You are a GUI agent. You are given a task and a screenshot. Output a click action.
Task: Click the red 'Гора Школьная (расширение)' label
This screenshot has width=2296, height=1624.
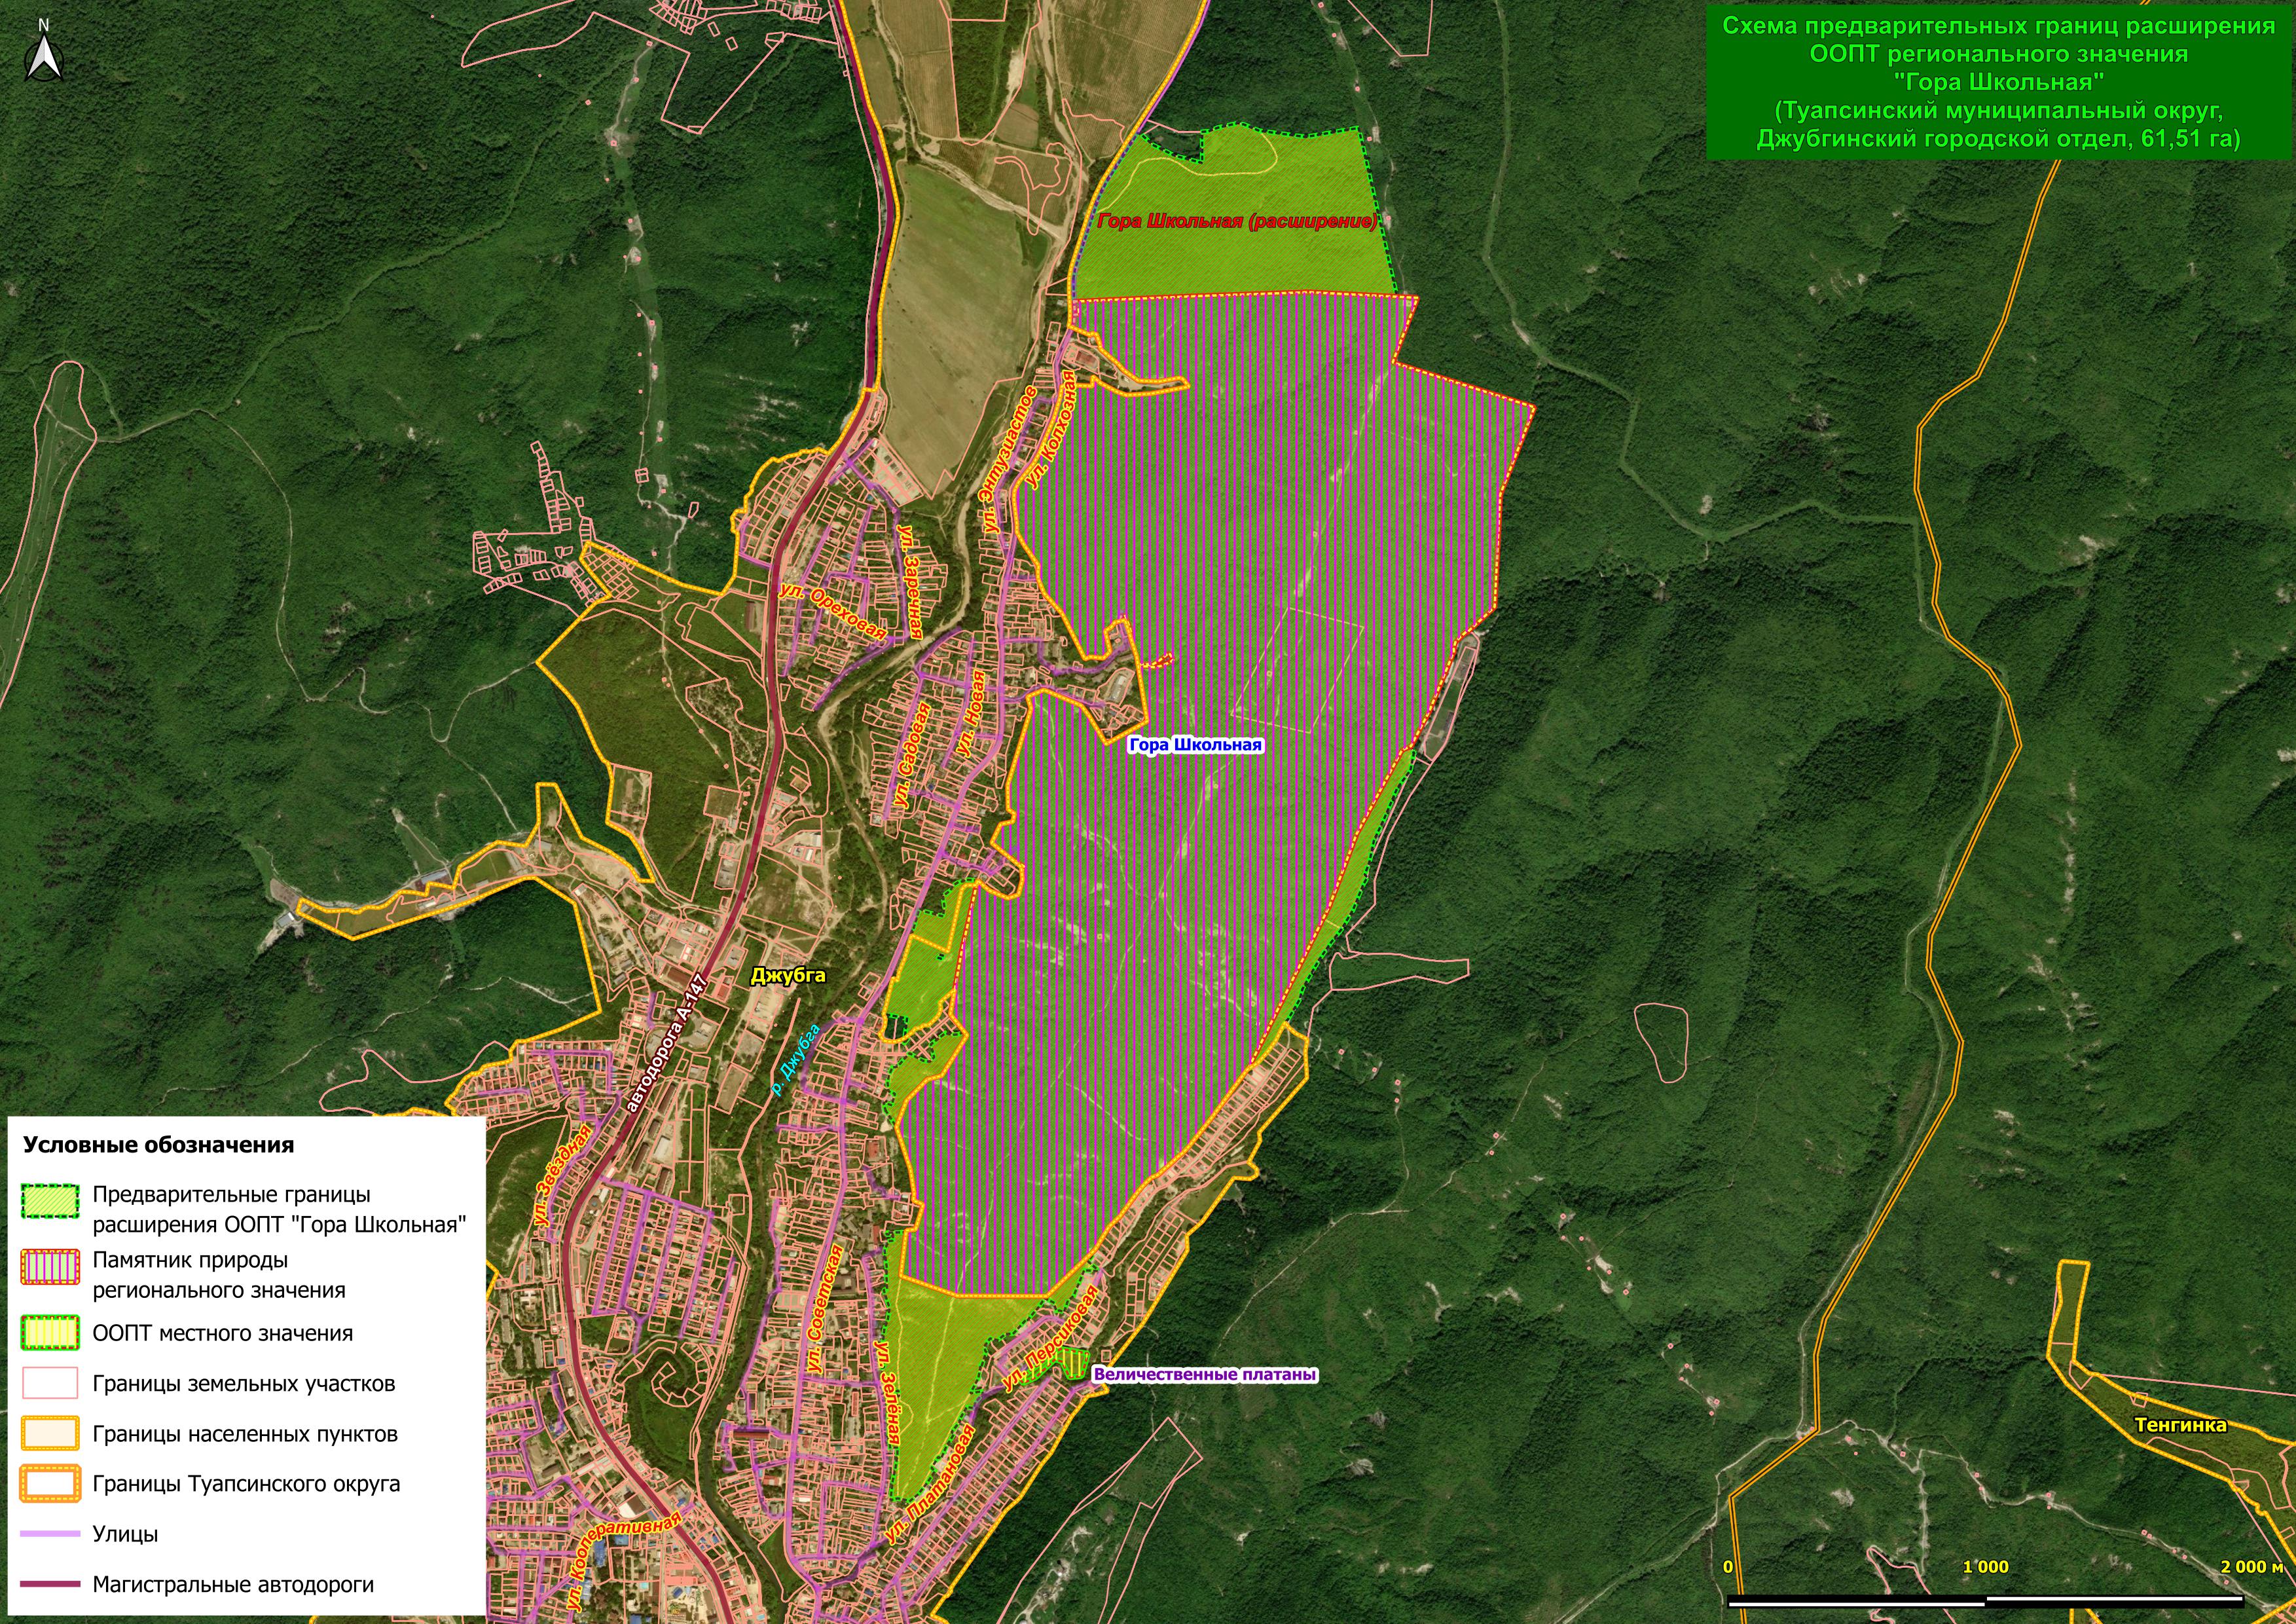pyautogui.click(x=1237, y=221)
